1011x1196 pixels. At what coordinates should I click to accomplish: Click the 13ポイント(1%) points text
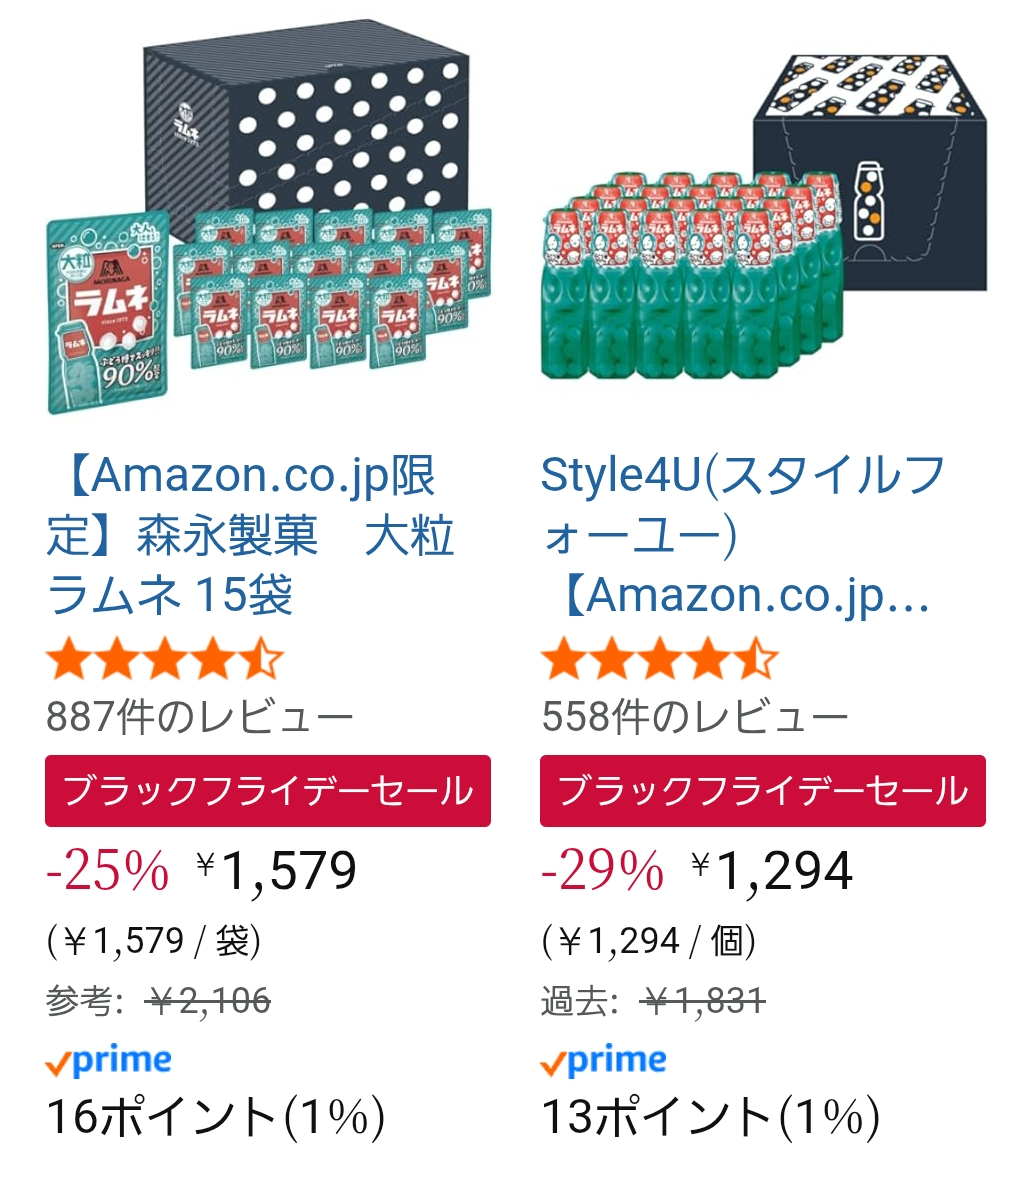tap(710, 1117)
